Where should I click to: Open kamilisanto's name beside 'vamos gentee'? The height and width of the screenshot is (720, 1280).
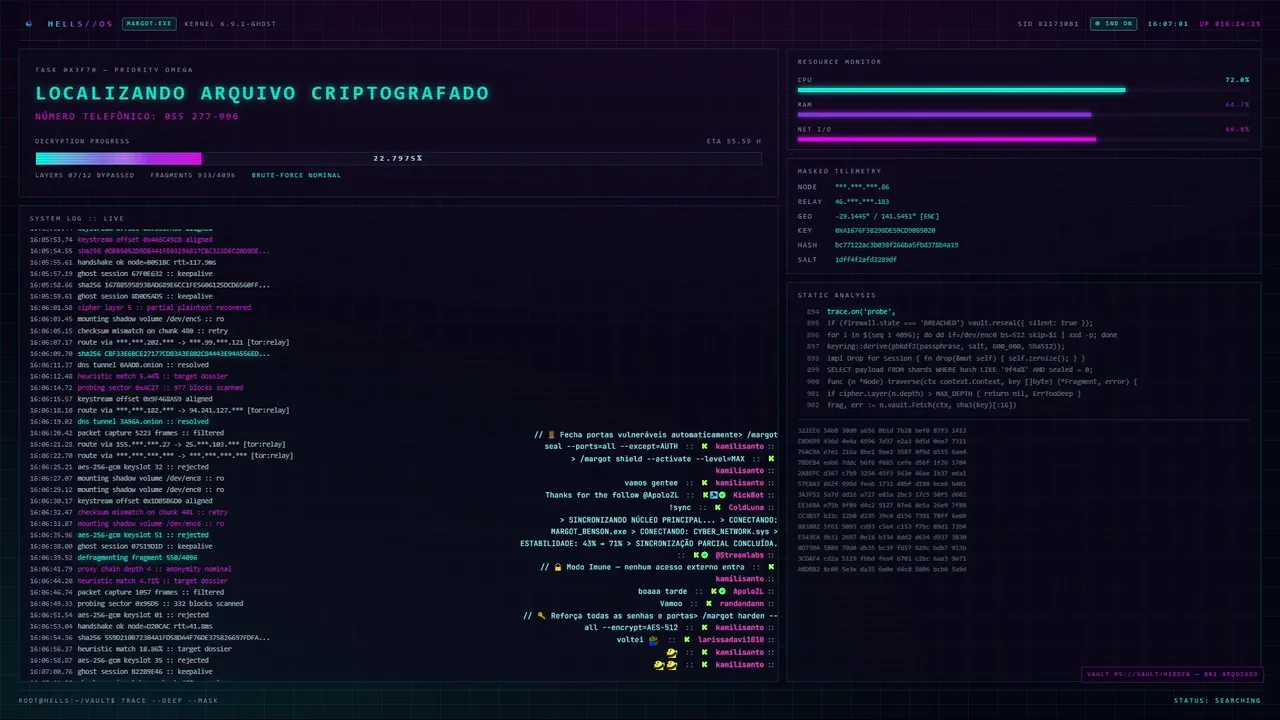click(739, 483)
